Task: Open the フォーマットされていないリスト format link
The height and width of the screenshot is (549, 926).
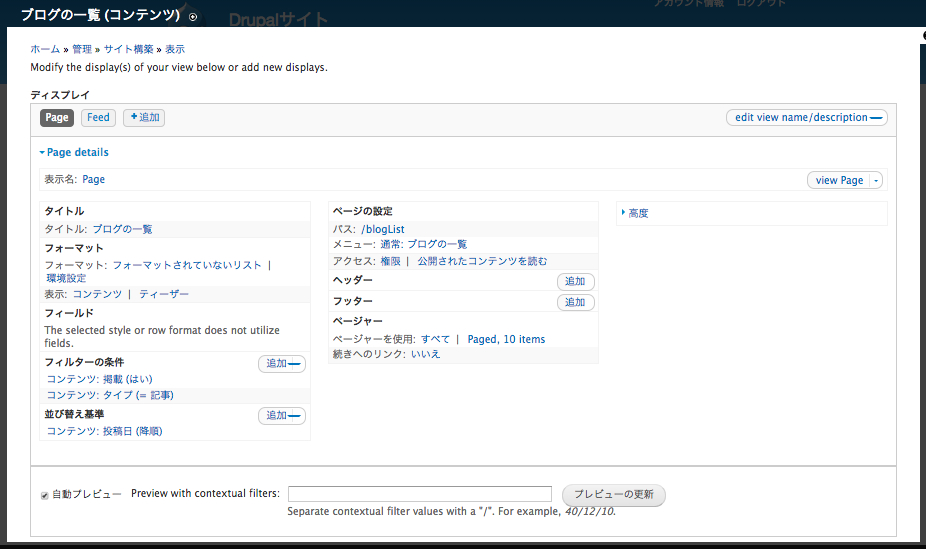Action: [x=187, y=265]
